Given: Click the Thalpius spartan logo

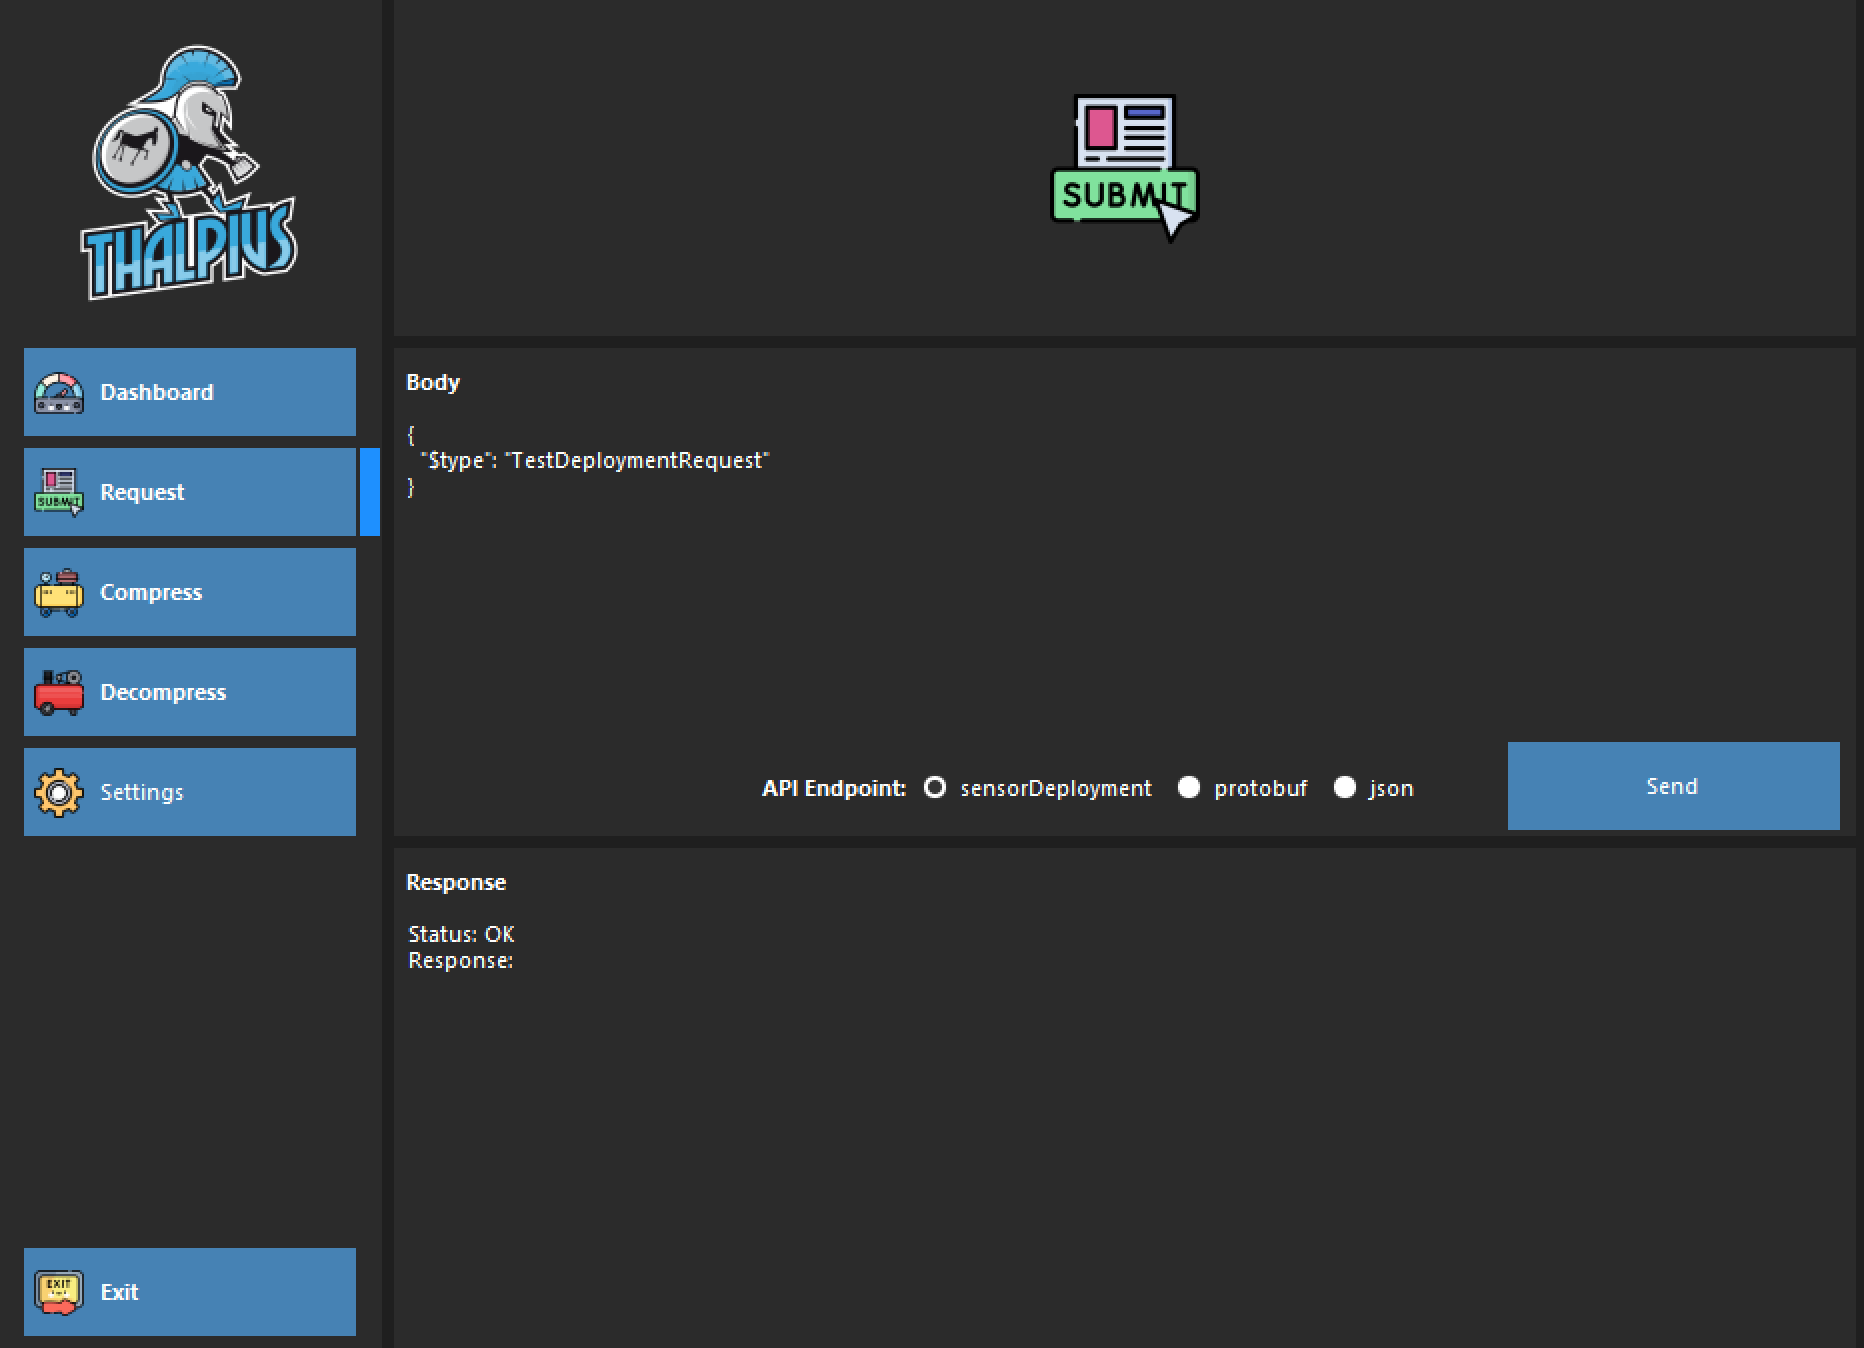Looking at the screenshot, I should pyautogui.click(x=188, y=172).
